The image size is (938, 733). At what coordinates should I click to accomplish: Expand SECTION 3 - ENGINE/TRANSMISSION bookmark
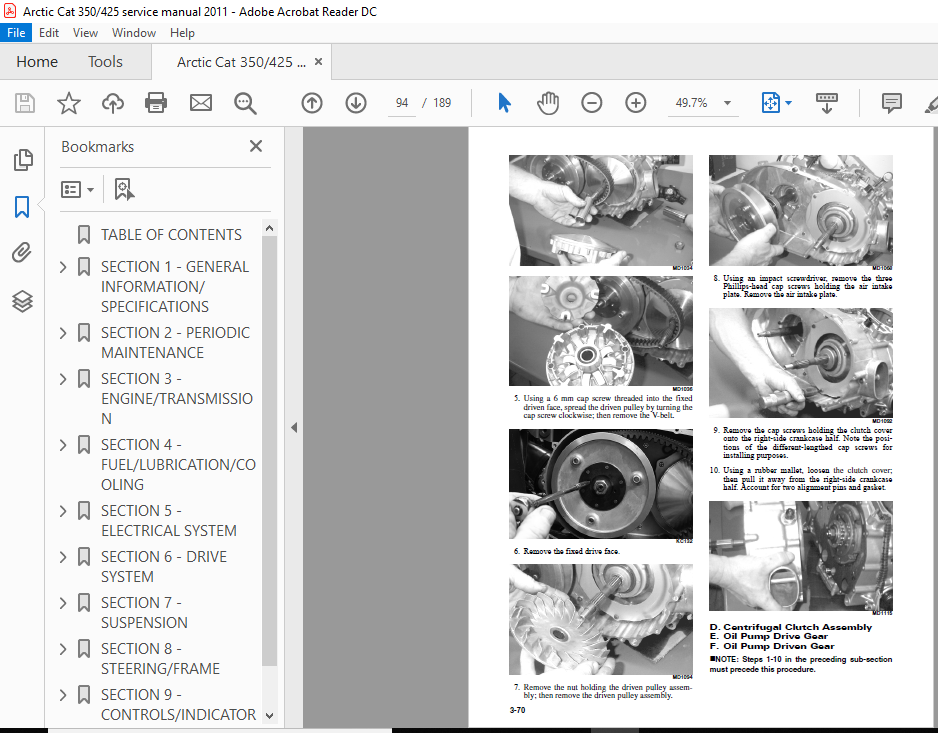tap(63, 379)
